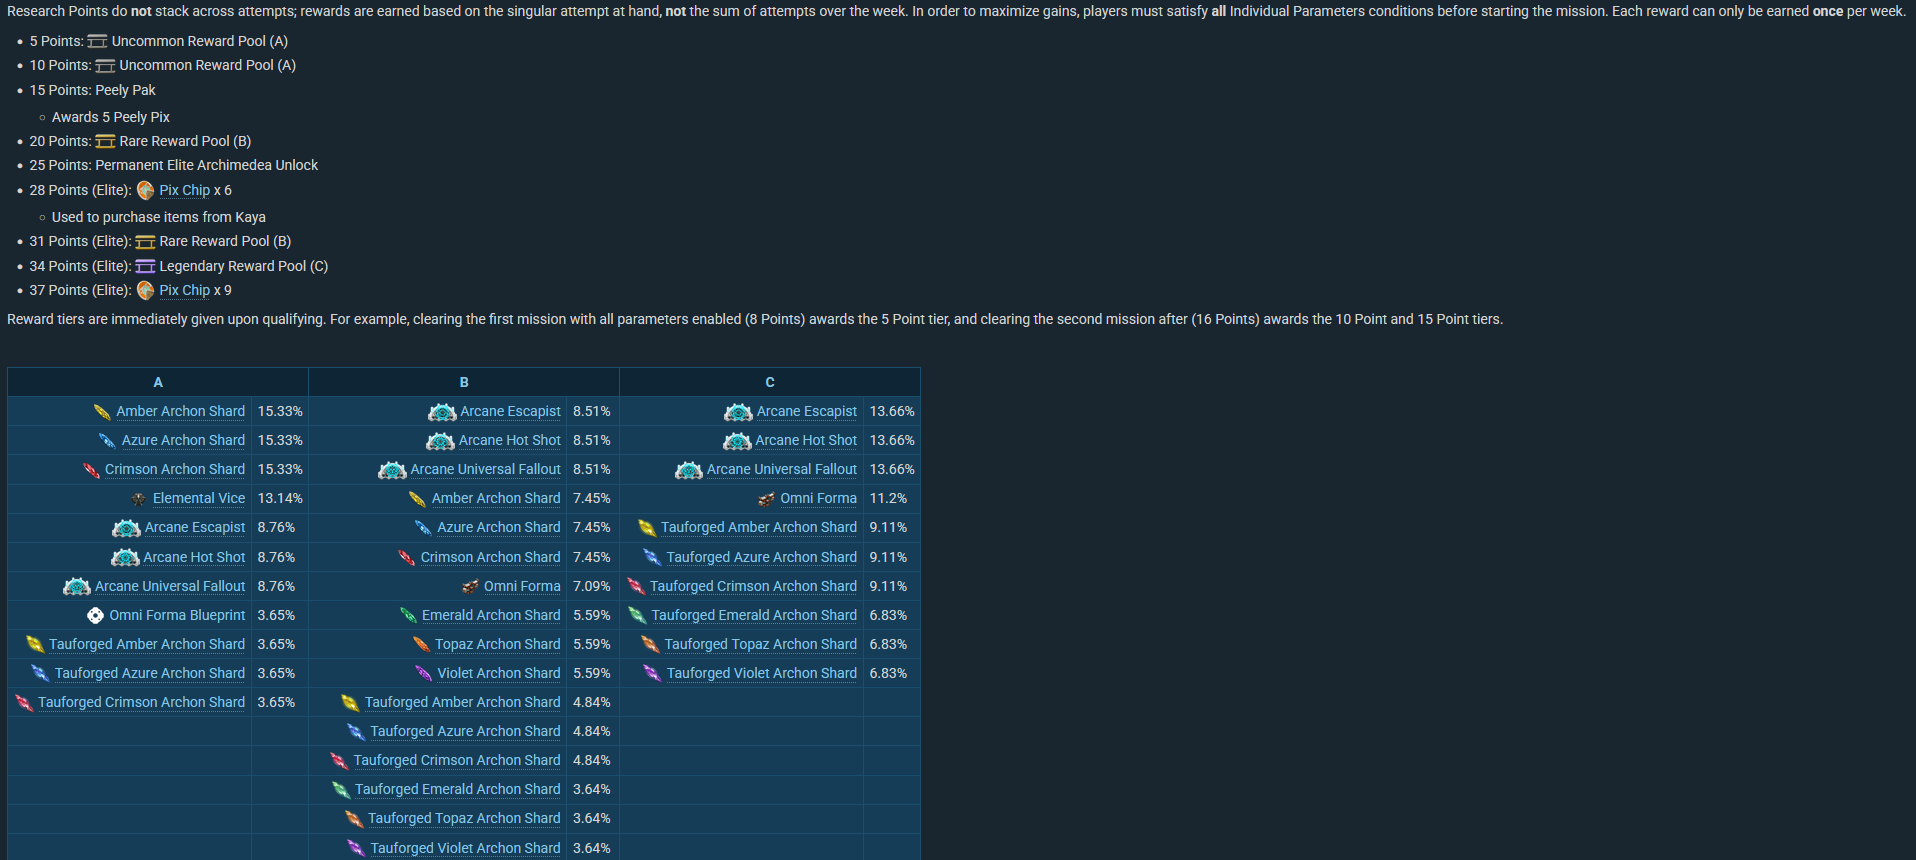1916x860 pixels.
Task: Click the Pix Chip icon beside 37 Points
Action: click(146, 290)
